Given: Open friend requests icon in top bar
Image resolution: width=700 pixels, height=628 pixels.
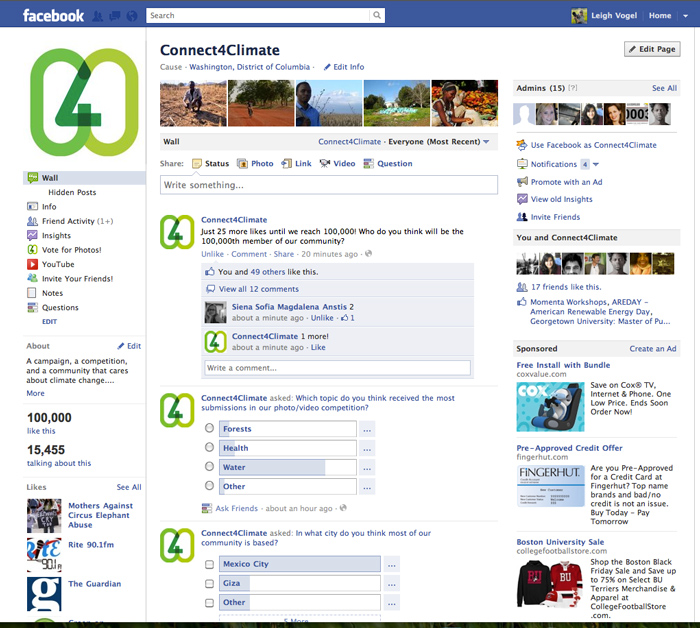Looking at the screenshot, I should pyautogui.click(x=98, y=16).
